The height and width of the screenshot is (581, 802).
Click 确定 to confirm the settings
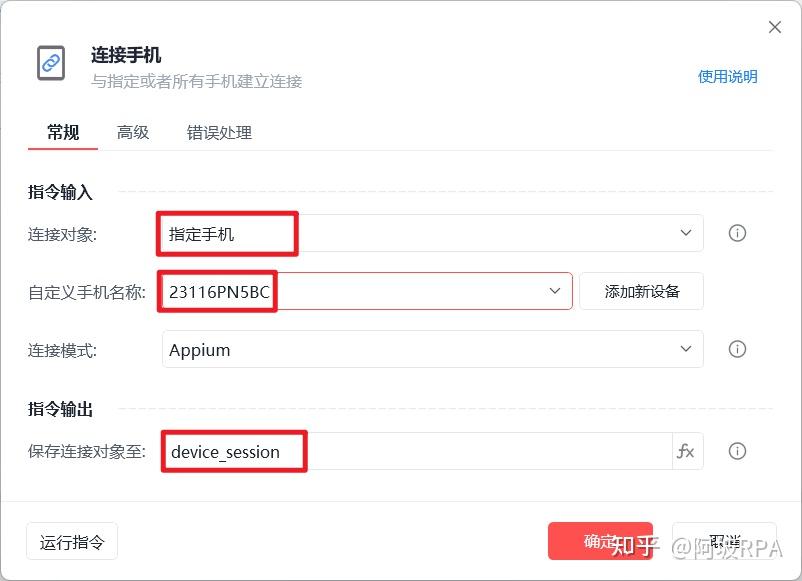click(600, 540)
